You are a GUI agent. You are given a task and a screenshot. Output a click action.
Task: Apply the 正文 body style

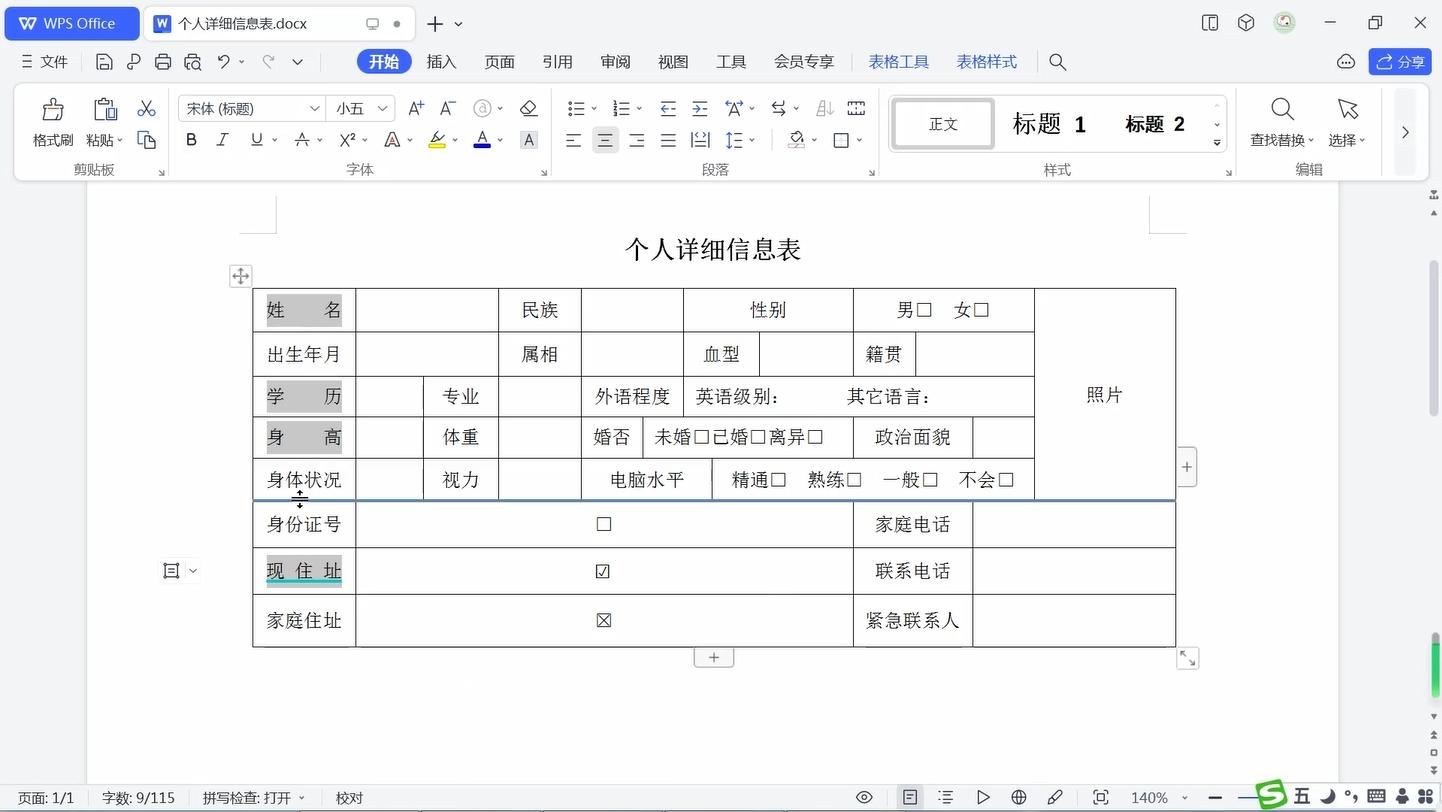(x=943, y=124)
